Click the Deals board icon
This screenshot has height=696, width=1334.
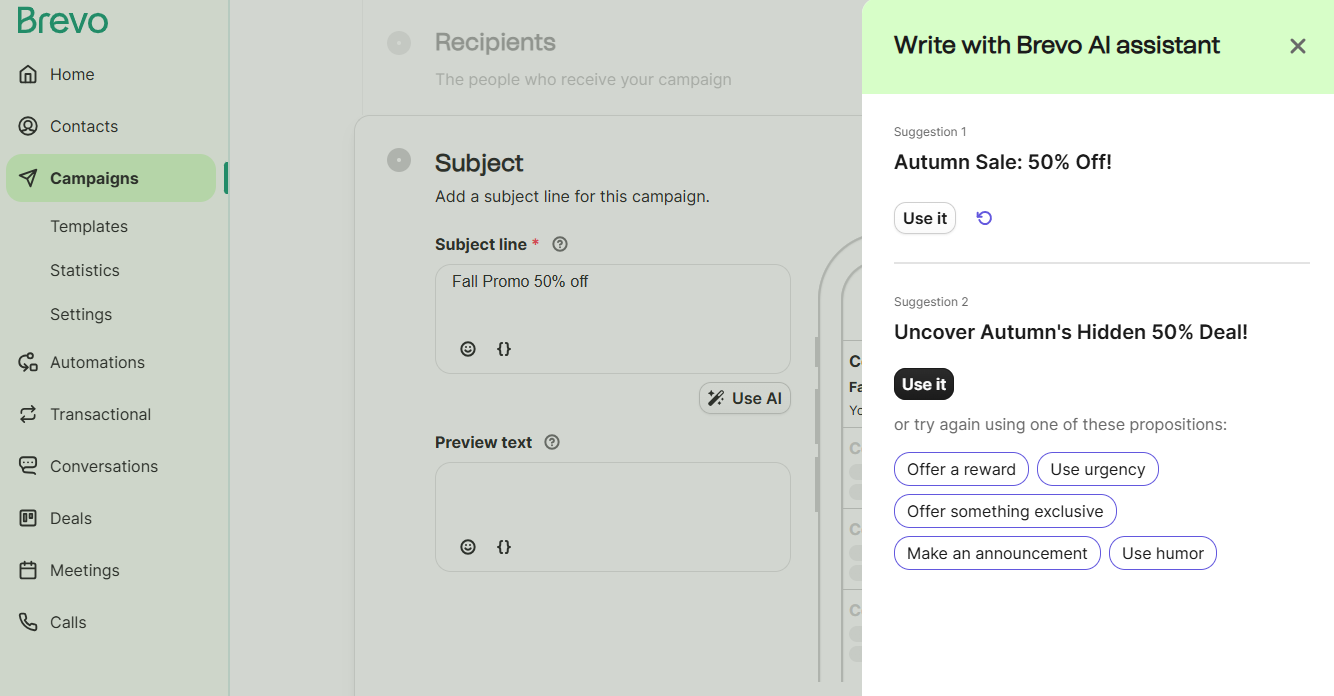[28, 518]
